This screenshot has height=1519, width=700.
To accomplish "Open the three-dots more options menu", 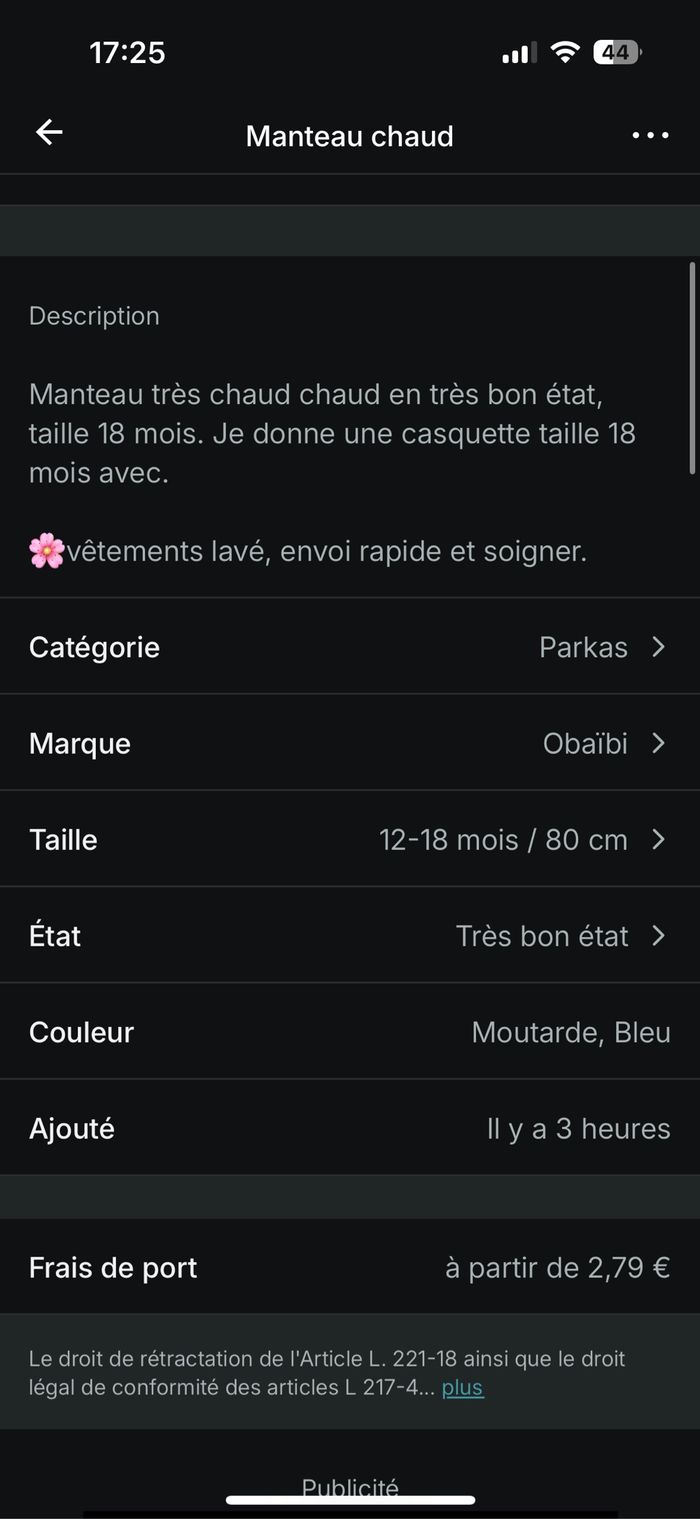I will pyautogui.click(x=650, y=135).
